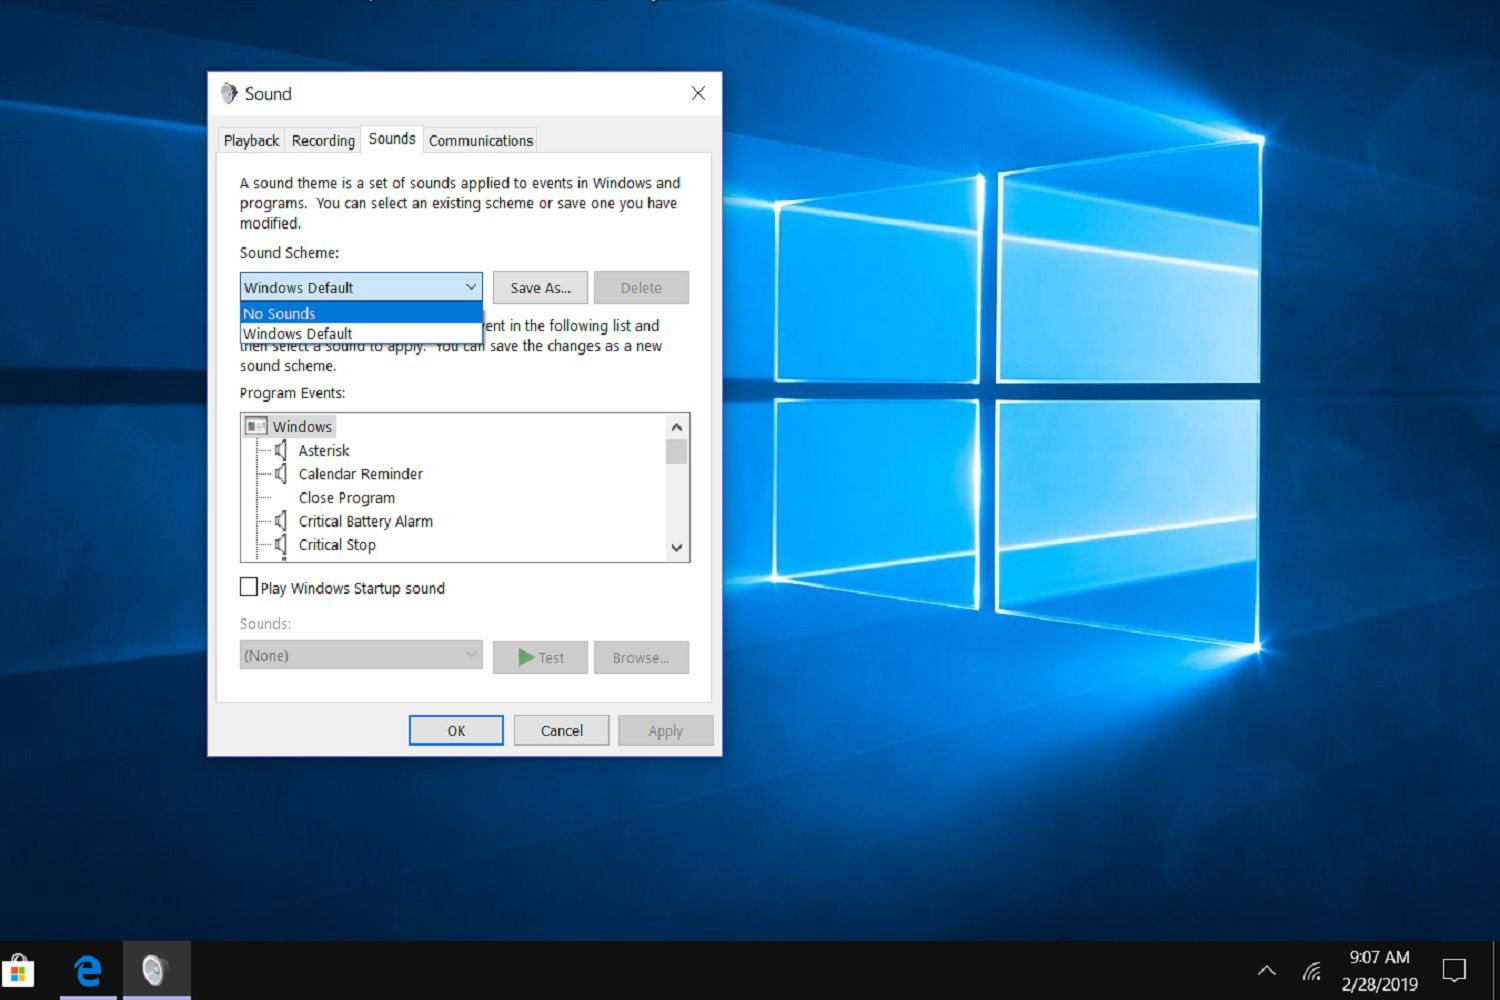The image size is (1500, 1000).
Task: Click the Program Events scrollbar thumb
Action: (677, 452)
